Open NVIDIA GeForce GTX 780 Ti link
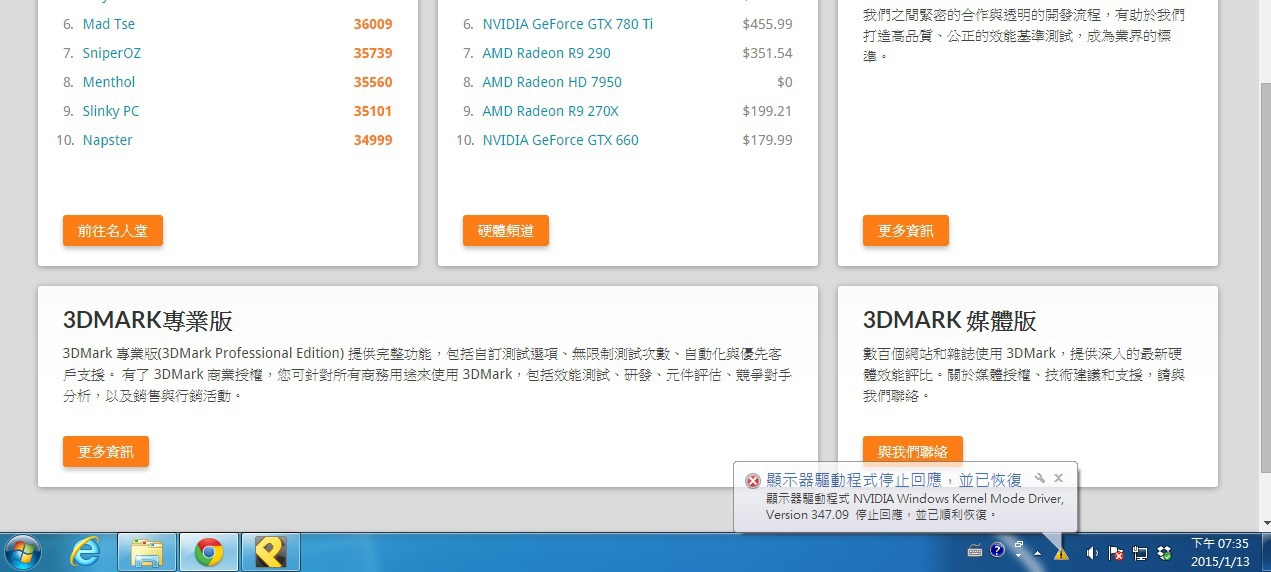 pos(568,24)
